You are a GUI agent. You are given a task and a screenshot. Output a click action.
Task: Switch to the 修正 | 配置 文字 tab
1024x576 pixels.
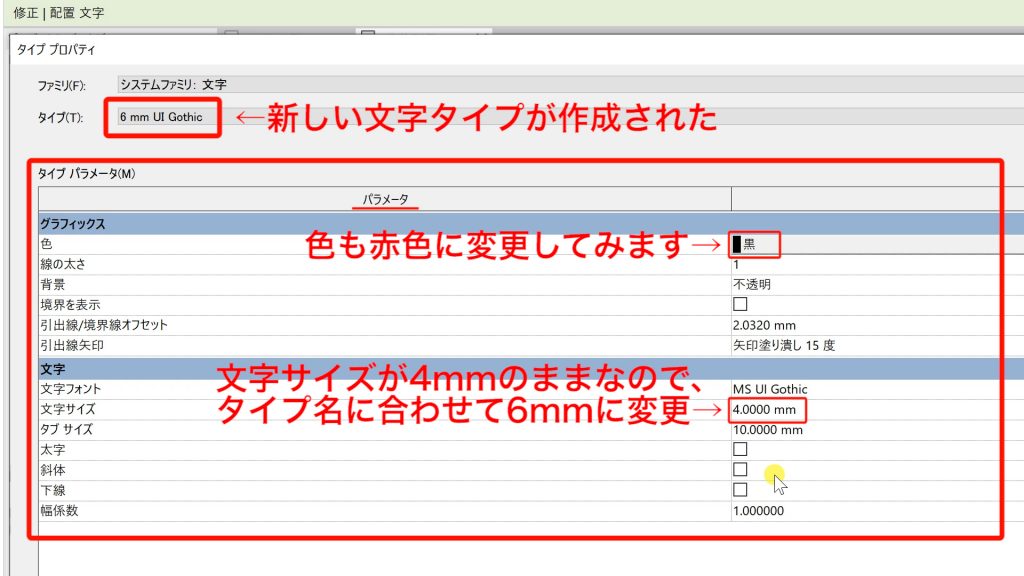tap(60, 13)
